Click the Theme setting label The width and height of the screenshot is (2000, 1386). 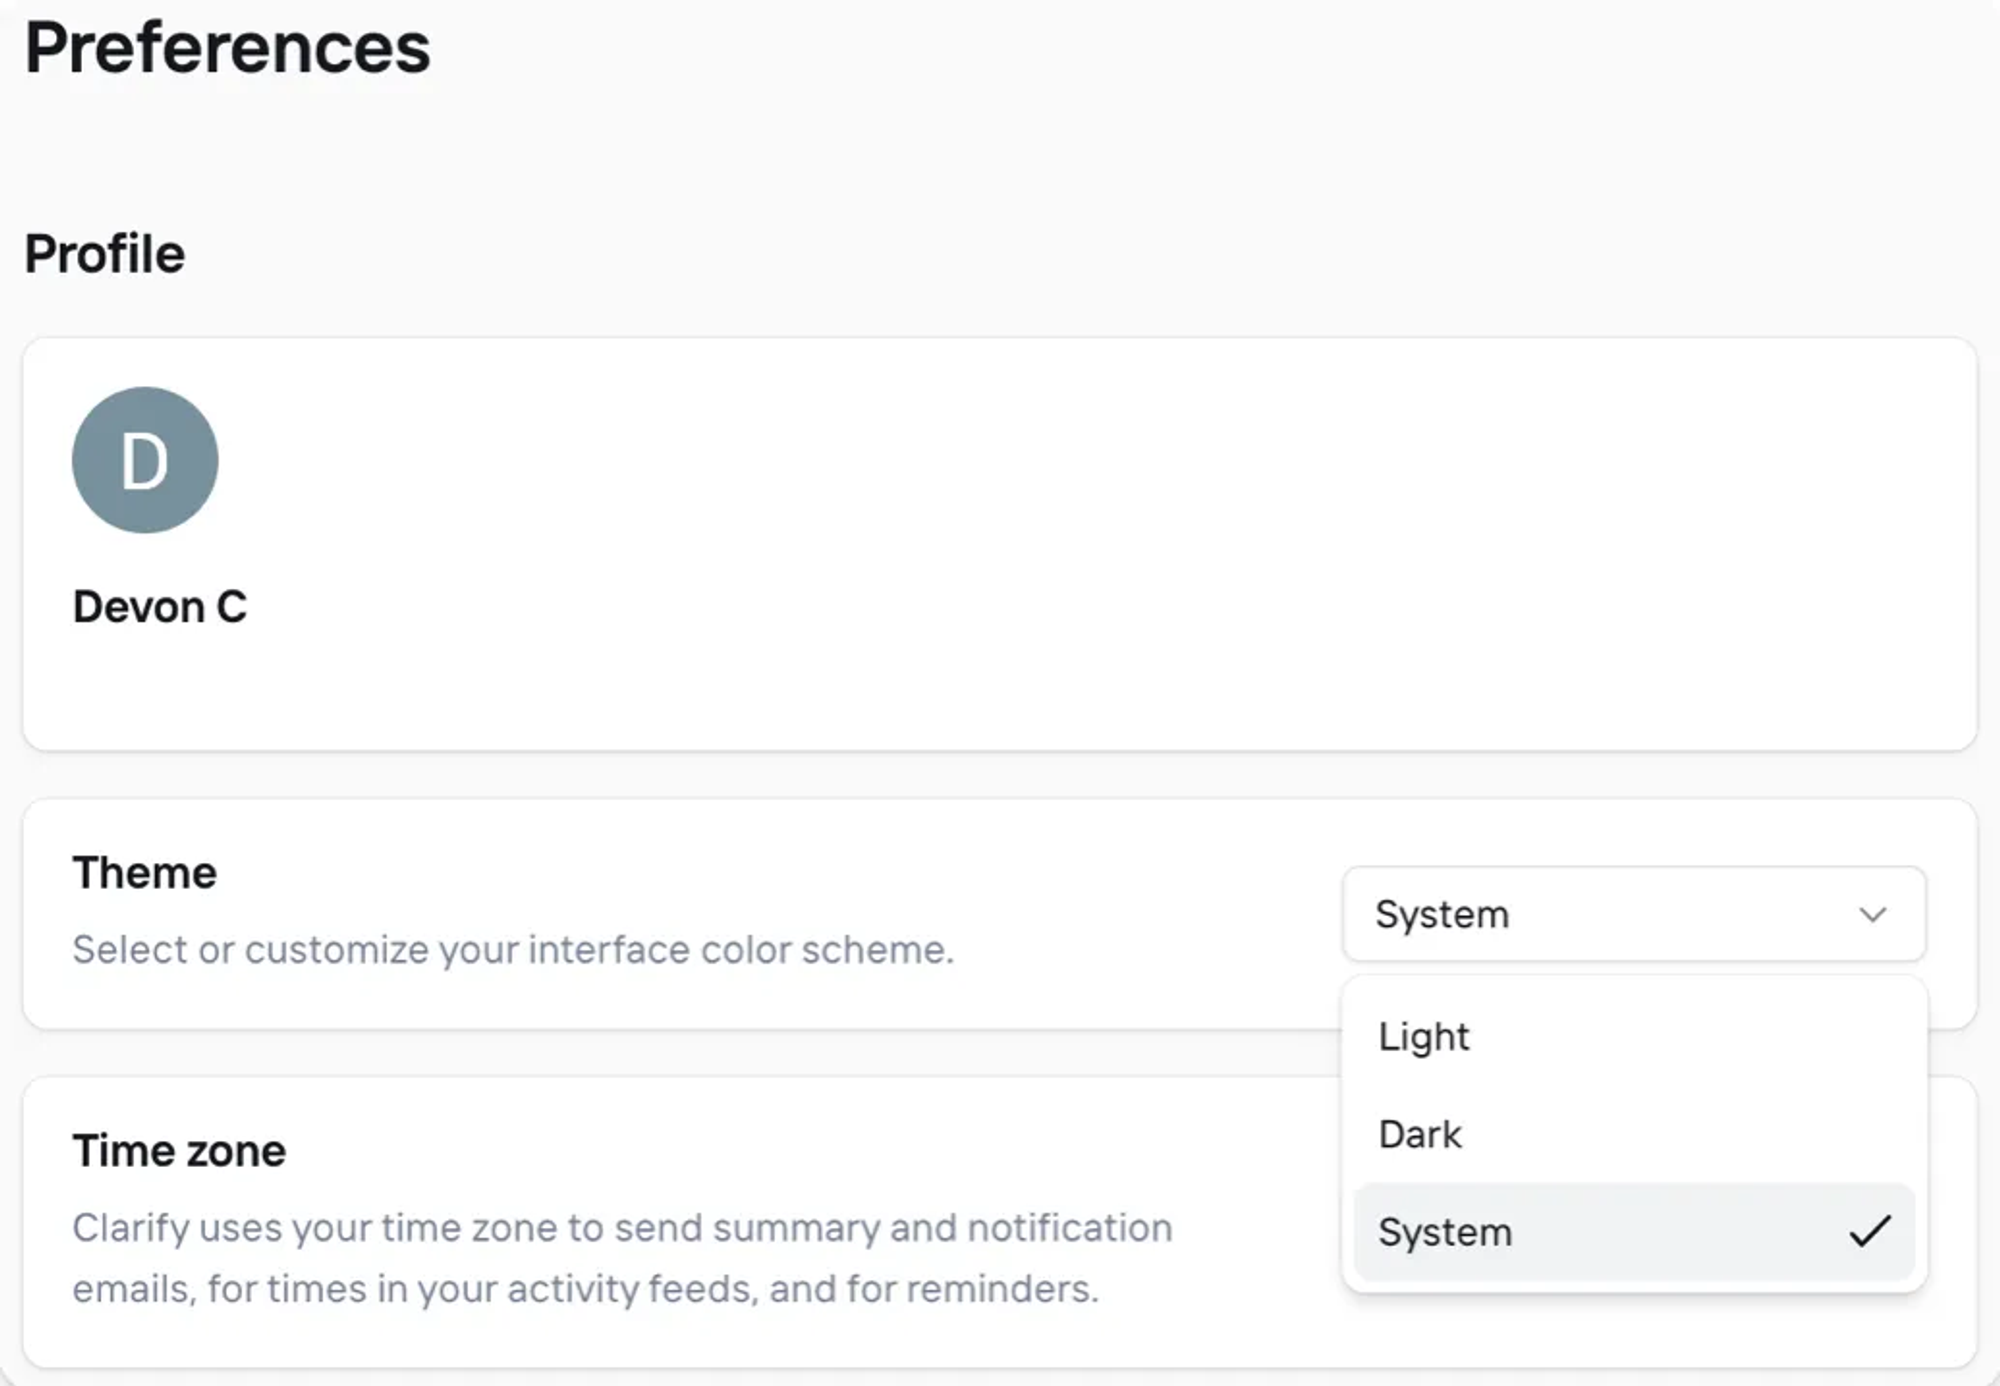point(145,873)
